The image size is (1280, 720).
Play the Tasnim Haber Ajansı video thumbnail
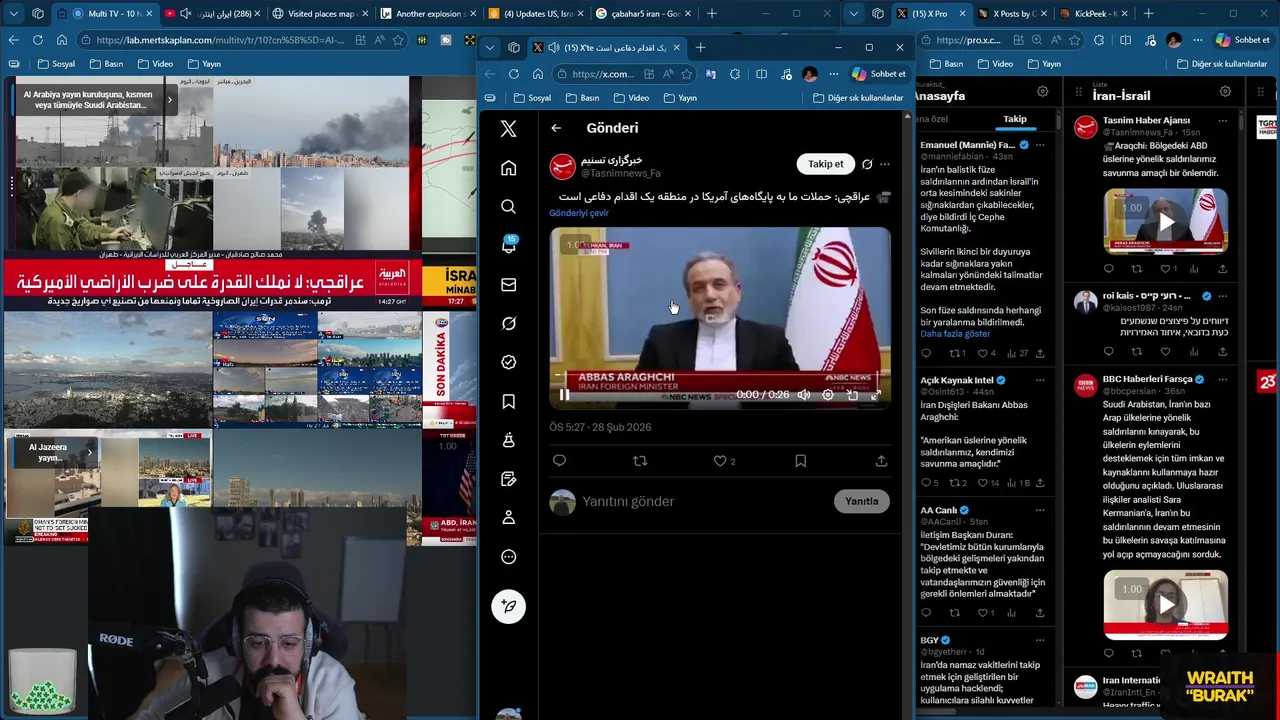[x=1166, y=223]
